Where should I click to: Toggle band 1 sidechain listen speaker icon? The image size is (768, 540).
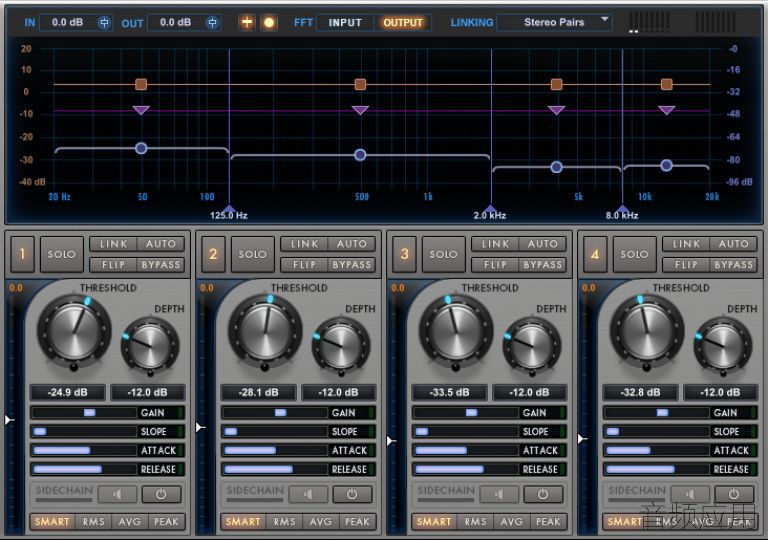pyautogui.click(x=118, y=494)
